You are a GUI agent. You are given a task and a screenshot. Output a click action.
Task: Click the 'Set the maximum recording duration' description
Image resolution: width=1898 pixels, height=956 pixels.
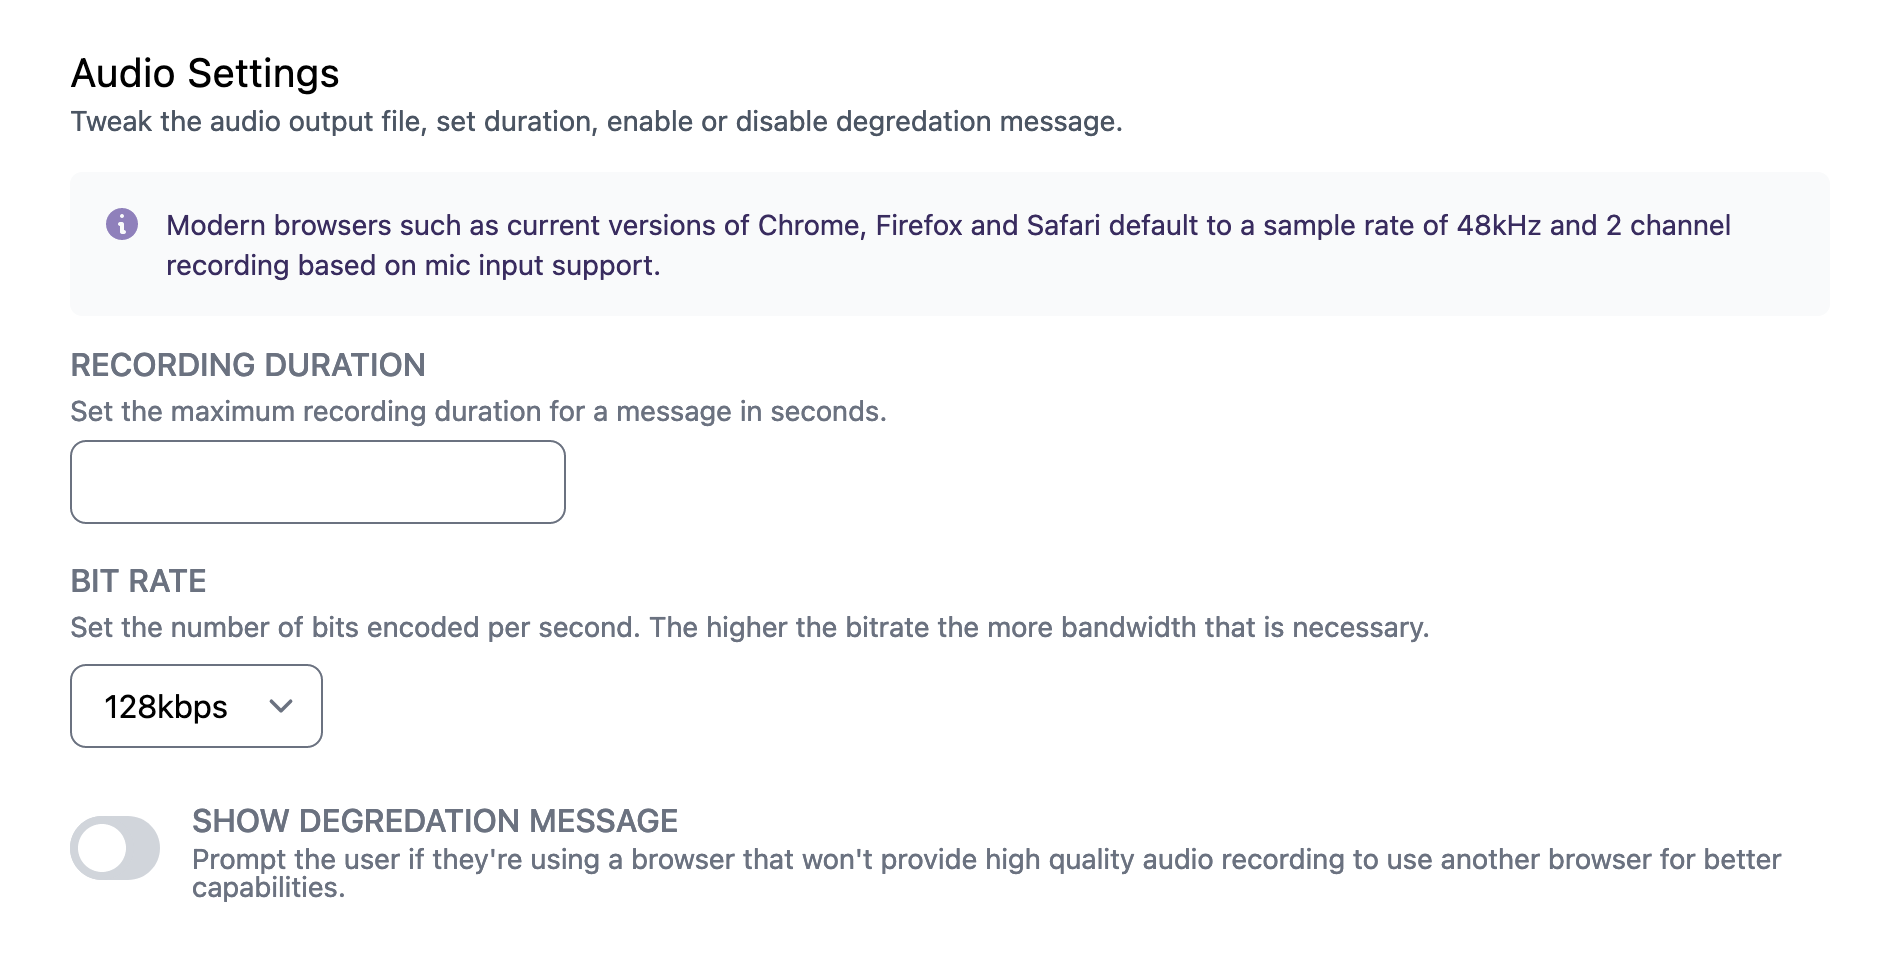click(478, 412)
